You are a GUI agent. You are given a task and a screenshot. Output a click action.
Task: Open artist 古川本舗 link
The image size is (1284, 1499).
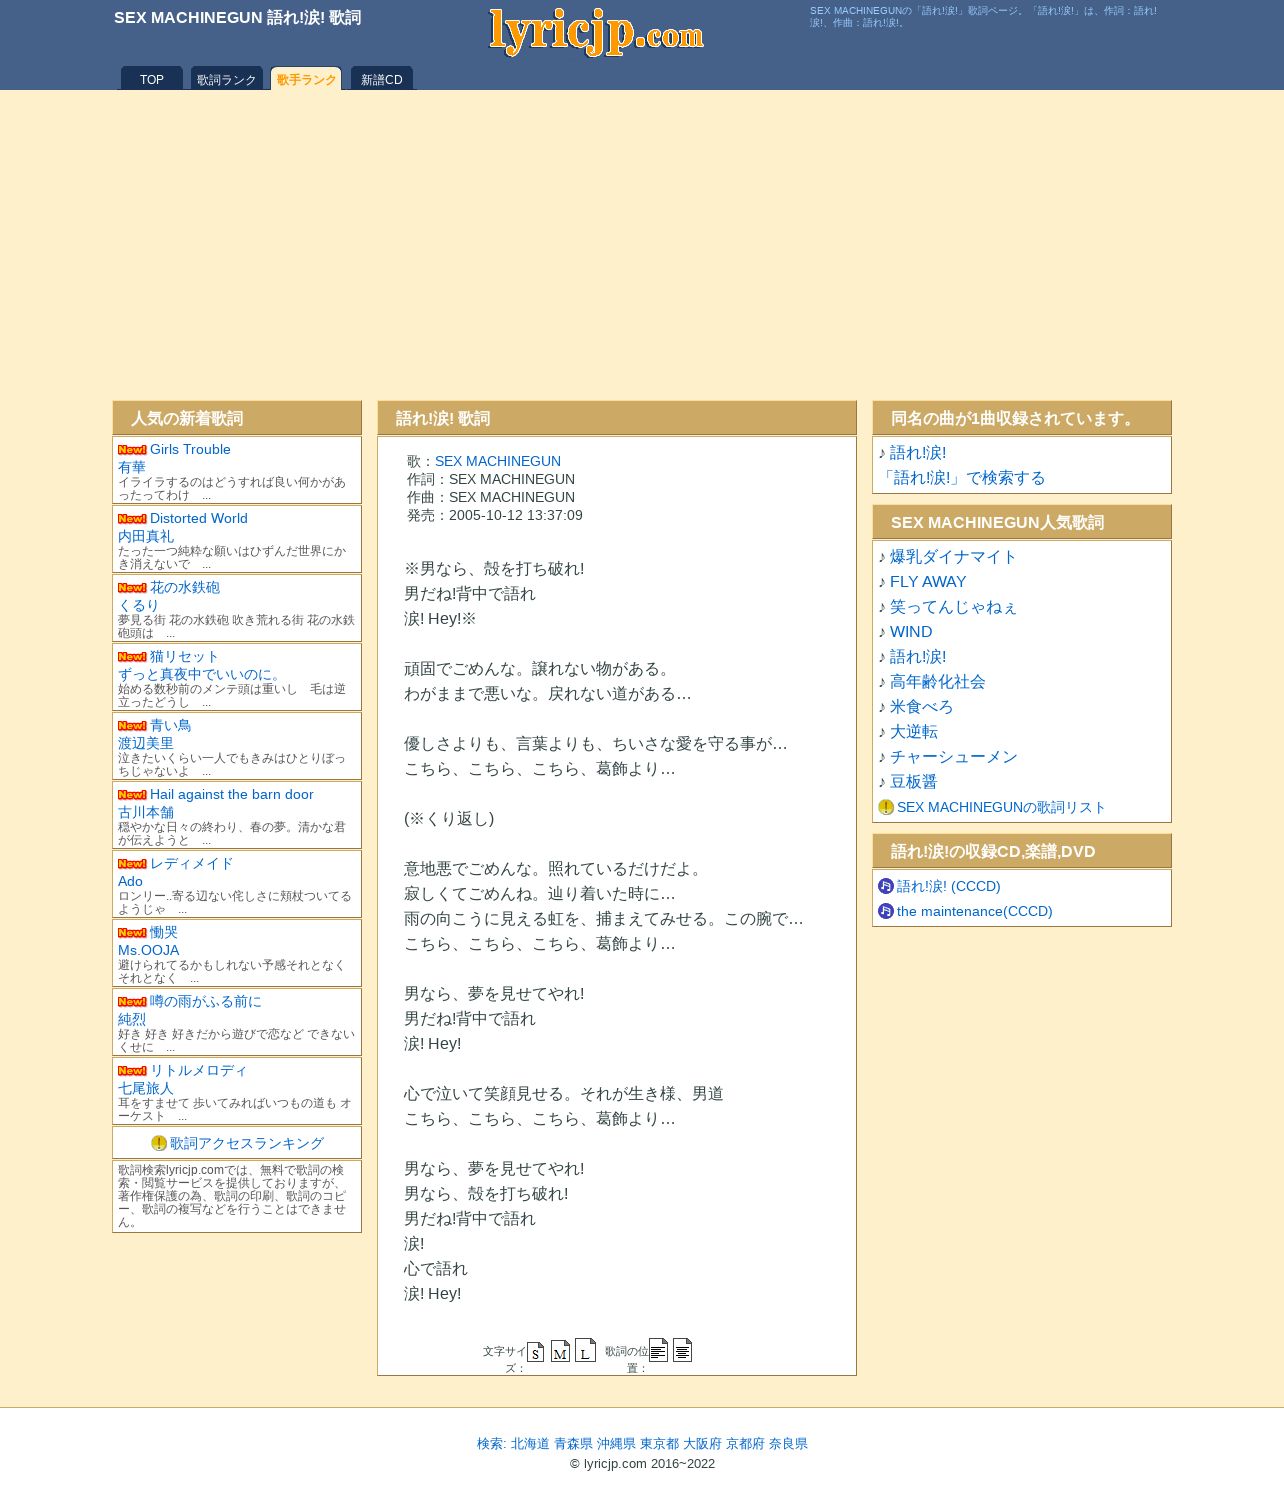146,812
